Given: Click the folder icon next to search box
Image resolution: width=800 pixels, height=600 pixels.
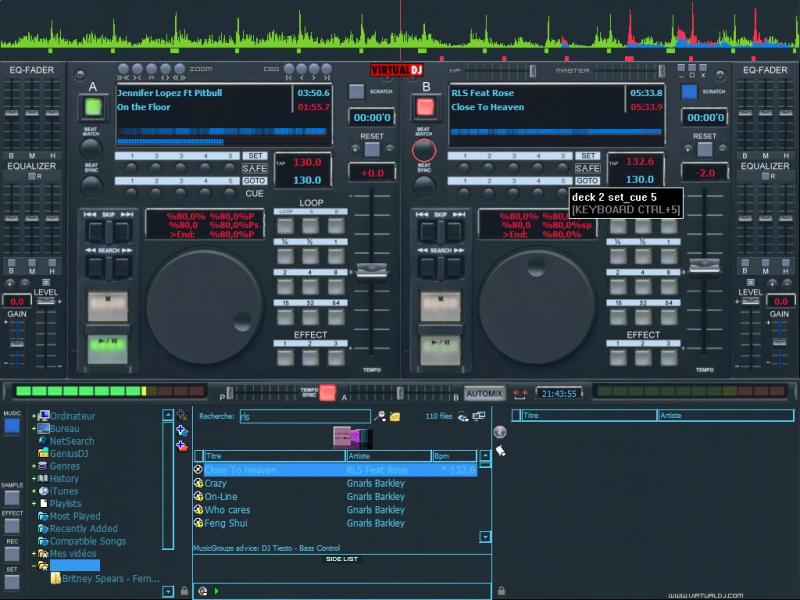Looking at the screenshot, I should [x=395, y=416].
